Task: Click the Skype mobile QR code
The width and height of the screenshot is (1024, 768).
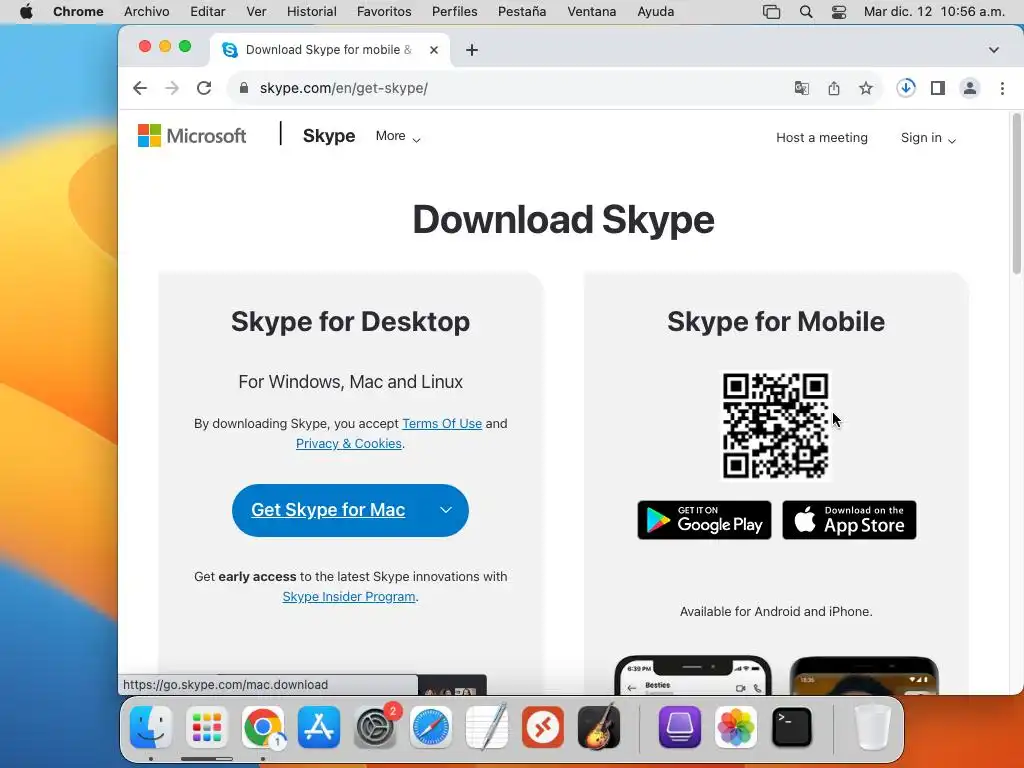Action: tap(776, 426)
